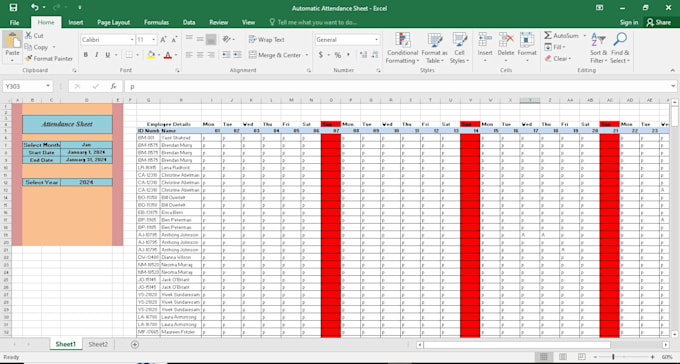Click the Share button
Screen dimensions: 680x364
[658, 23]
